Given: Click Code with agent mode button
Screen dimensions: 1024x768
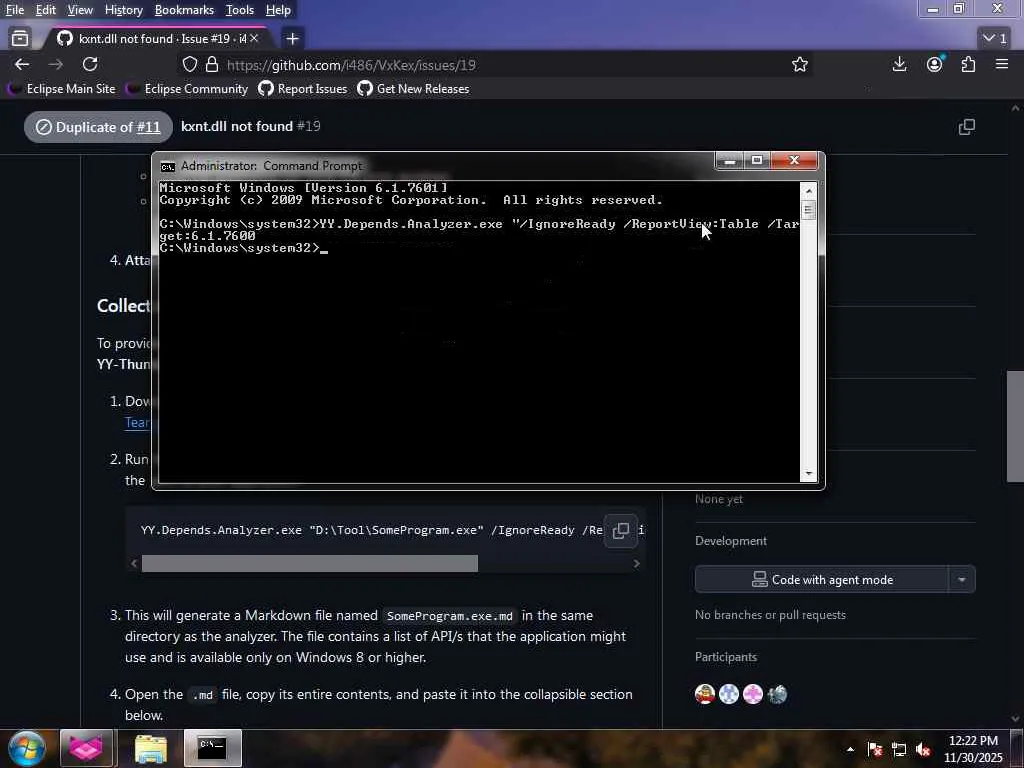Looking at the screenshot, I should click(822, 579).
